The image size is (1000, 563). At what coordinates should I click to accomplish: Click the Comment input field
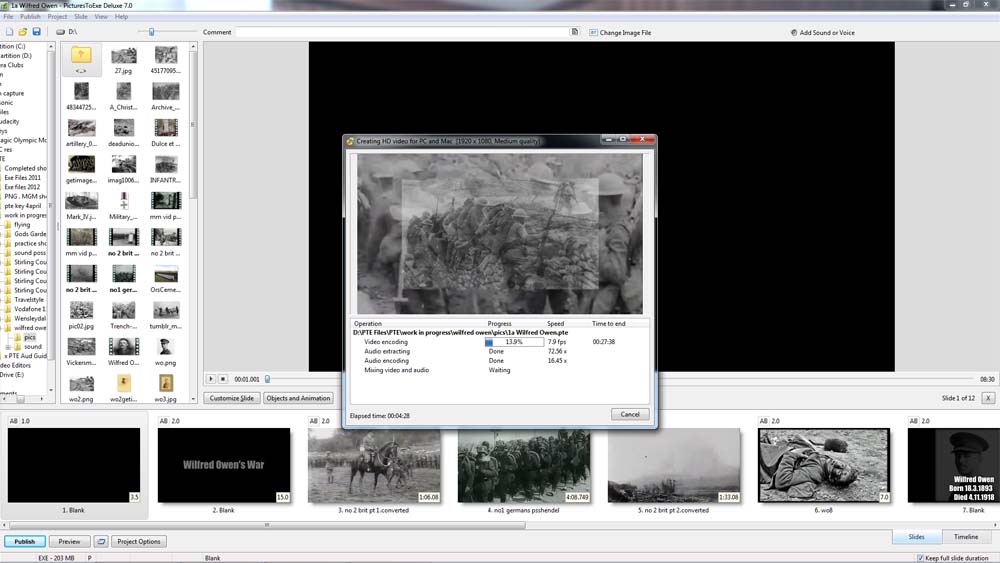402,32
